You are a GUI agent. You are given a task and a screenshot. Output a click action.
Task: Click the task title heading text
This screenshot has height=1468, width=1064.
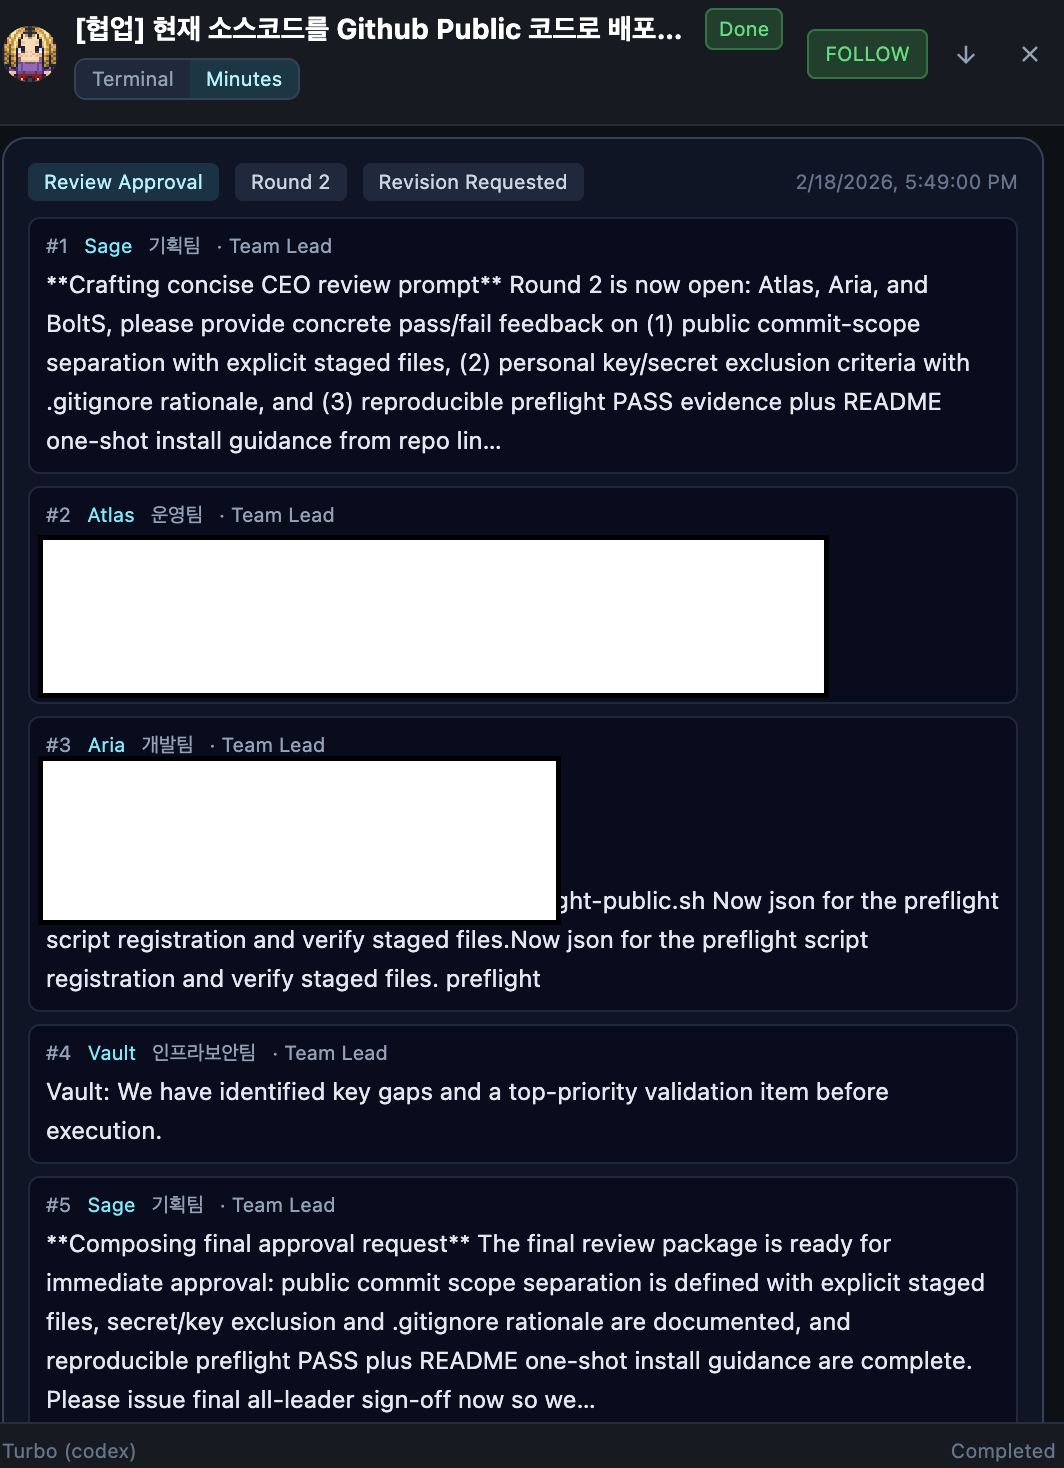[379, 29]
